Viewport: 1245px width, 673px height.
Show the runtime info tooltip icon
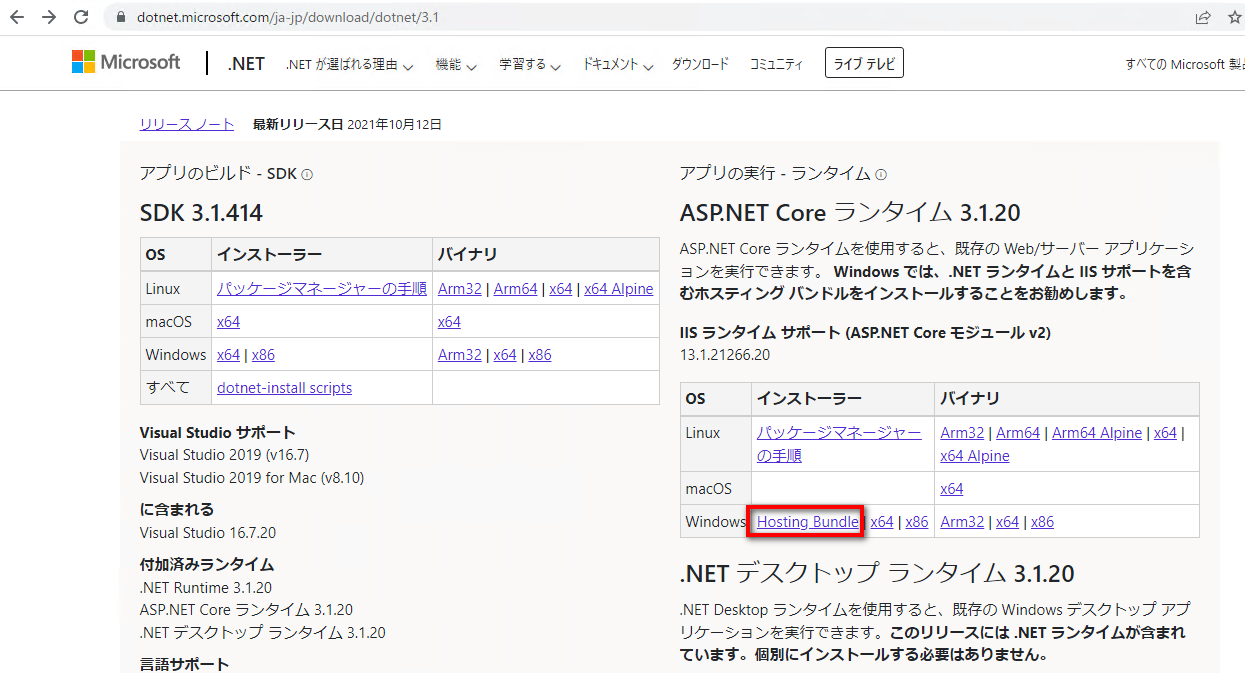(881, 174)
